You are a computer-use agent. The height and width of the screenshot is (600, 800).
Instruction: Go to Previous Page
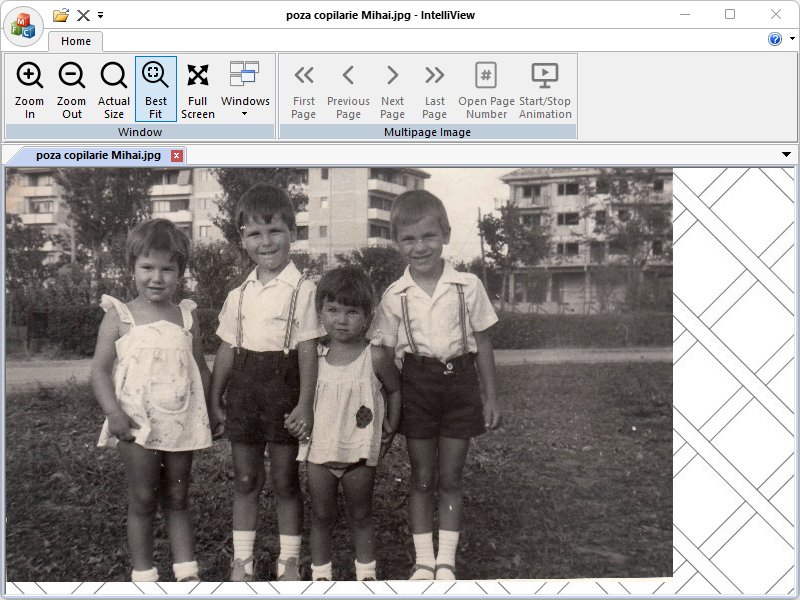click(x=348, y=88)
